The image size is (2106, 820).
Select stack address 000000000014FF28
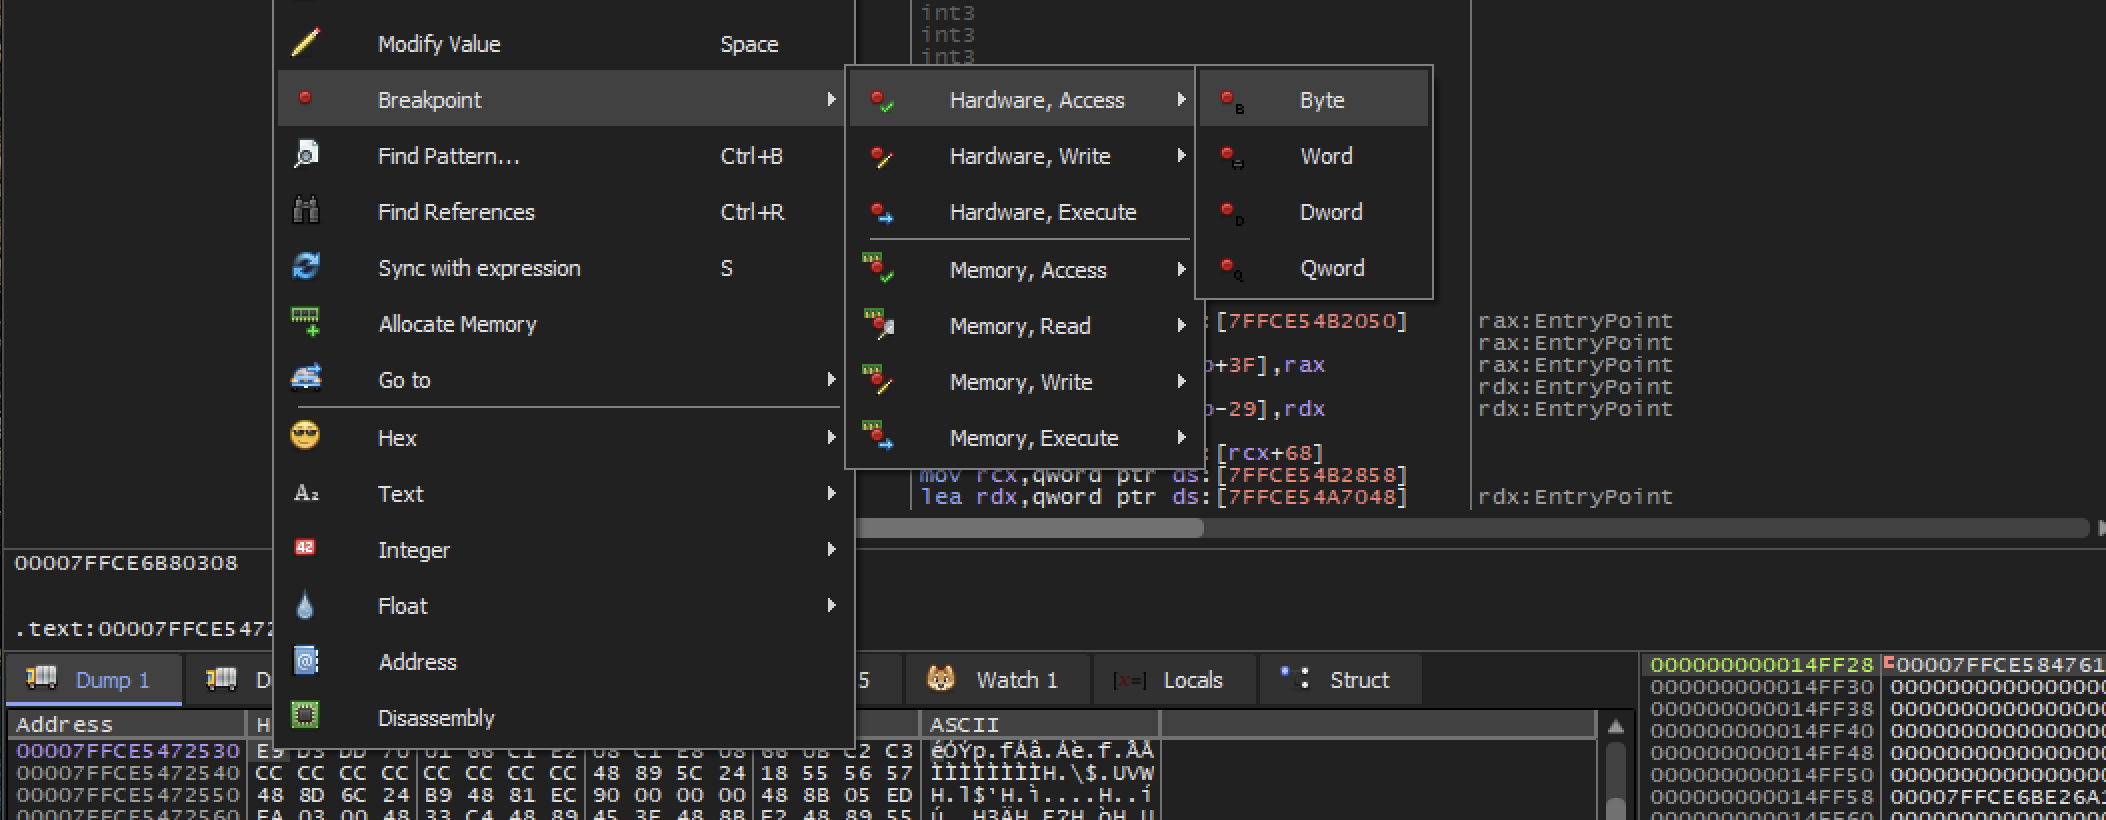[1762, 665]
